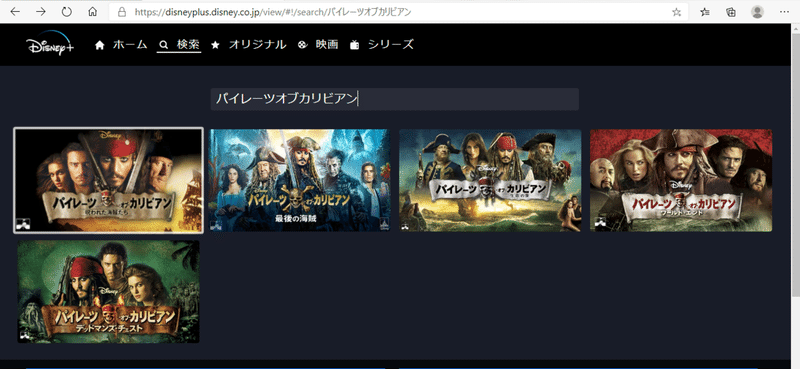This screenshot has height=369, width=800.
Task: Click the TV icon beside シリーズ
Action: [x=355, y=45]
